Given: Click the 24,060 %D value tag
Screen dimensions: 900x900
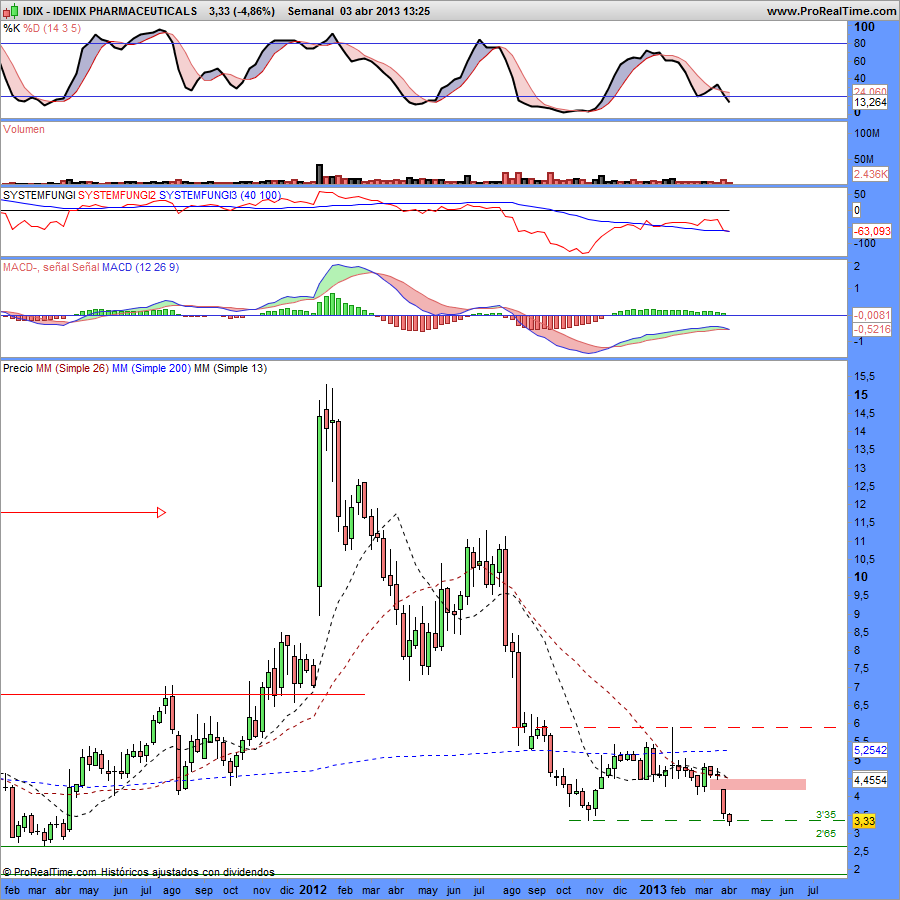Looking at the screenshot, I should pyautogui.click(x=870, y=91).
